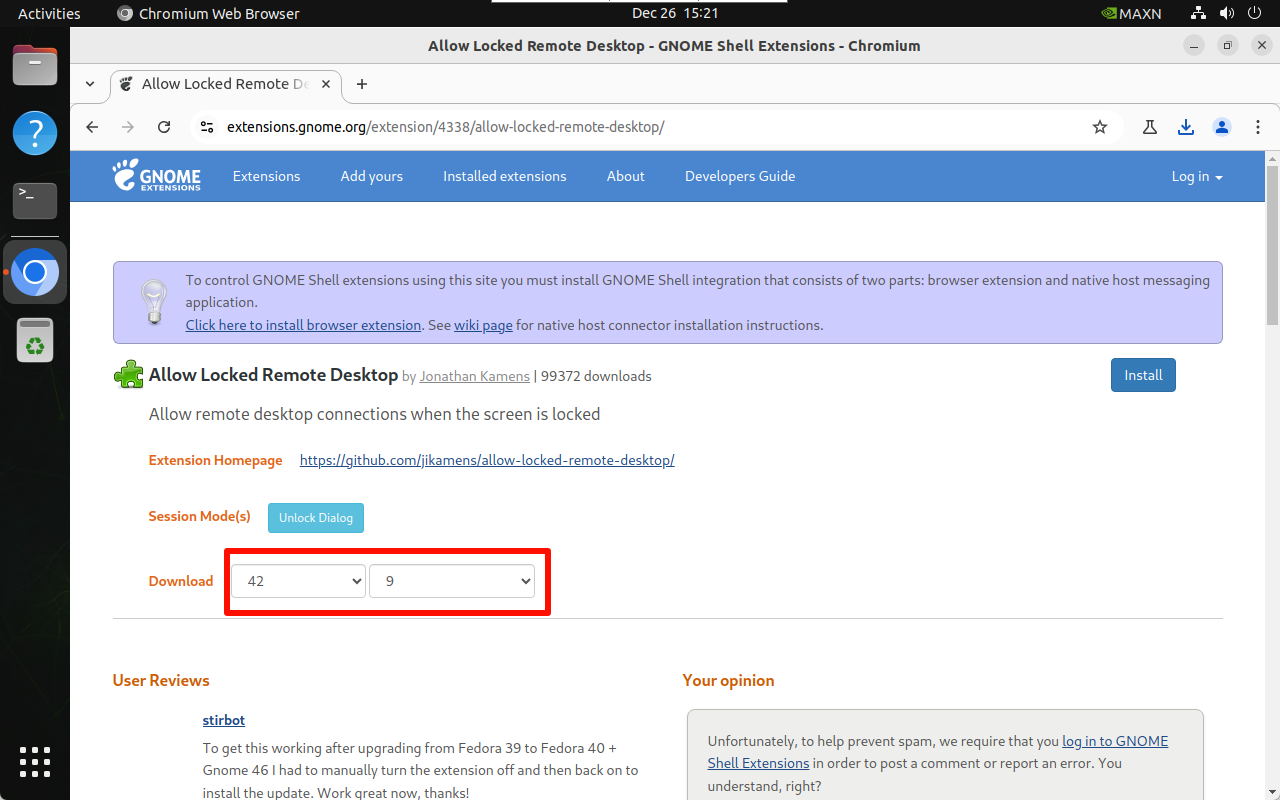
Task: Click the browser profile icon
Action: coord(1221,127)
